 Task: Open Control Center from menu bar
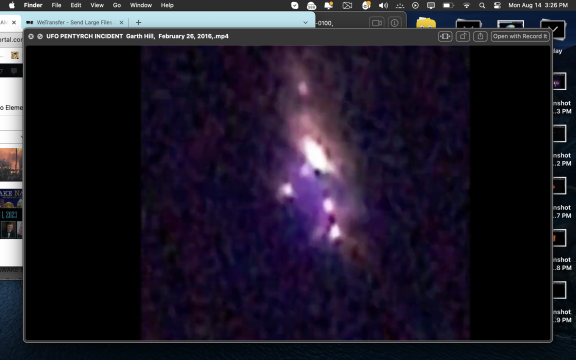click(497, 5)
